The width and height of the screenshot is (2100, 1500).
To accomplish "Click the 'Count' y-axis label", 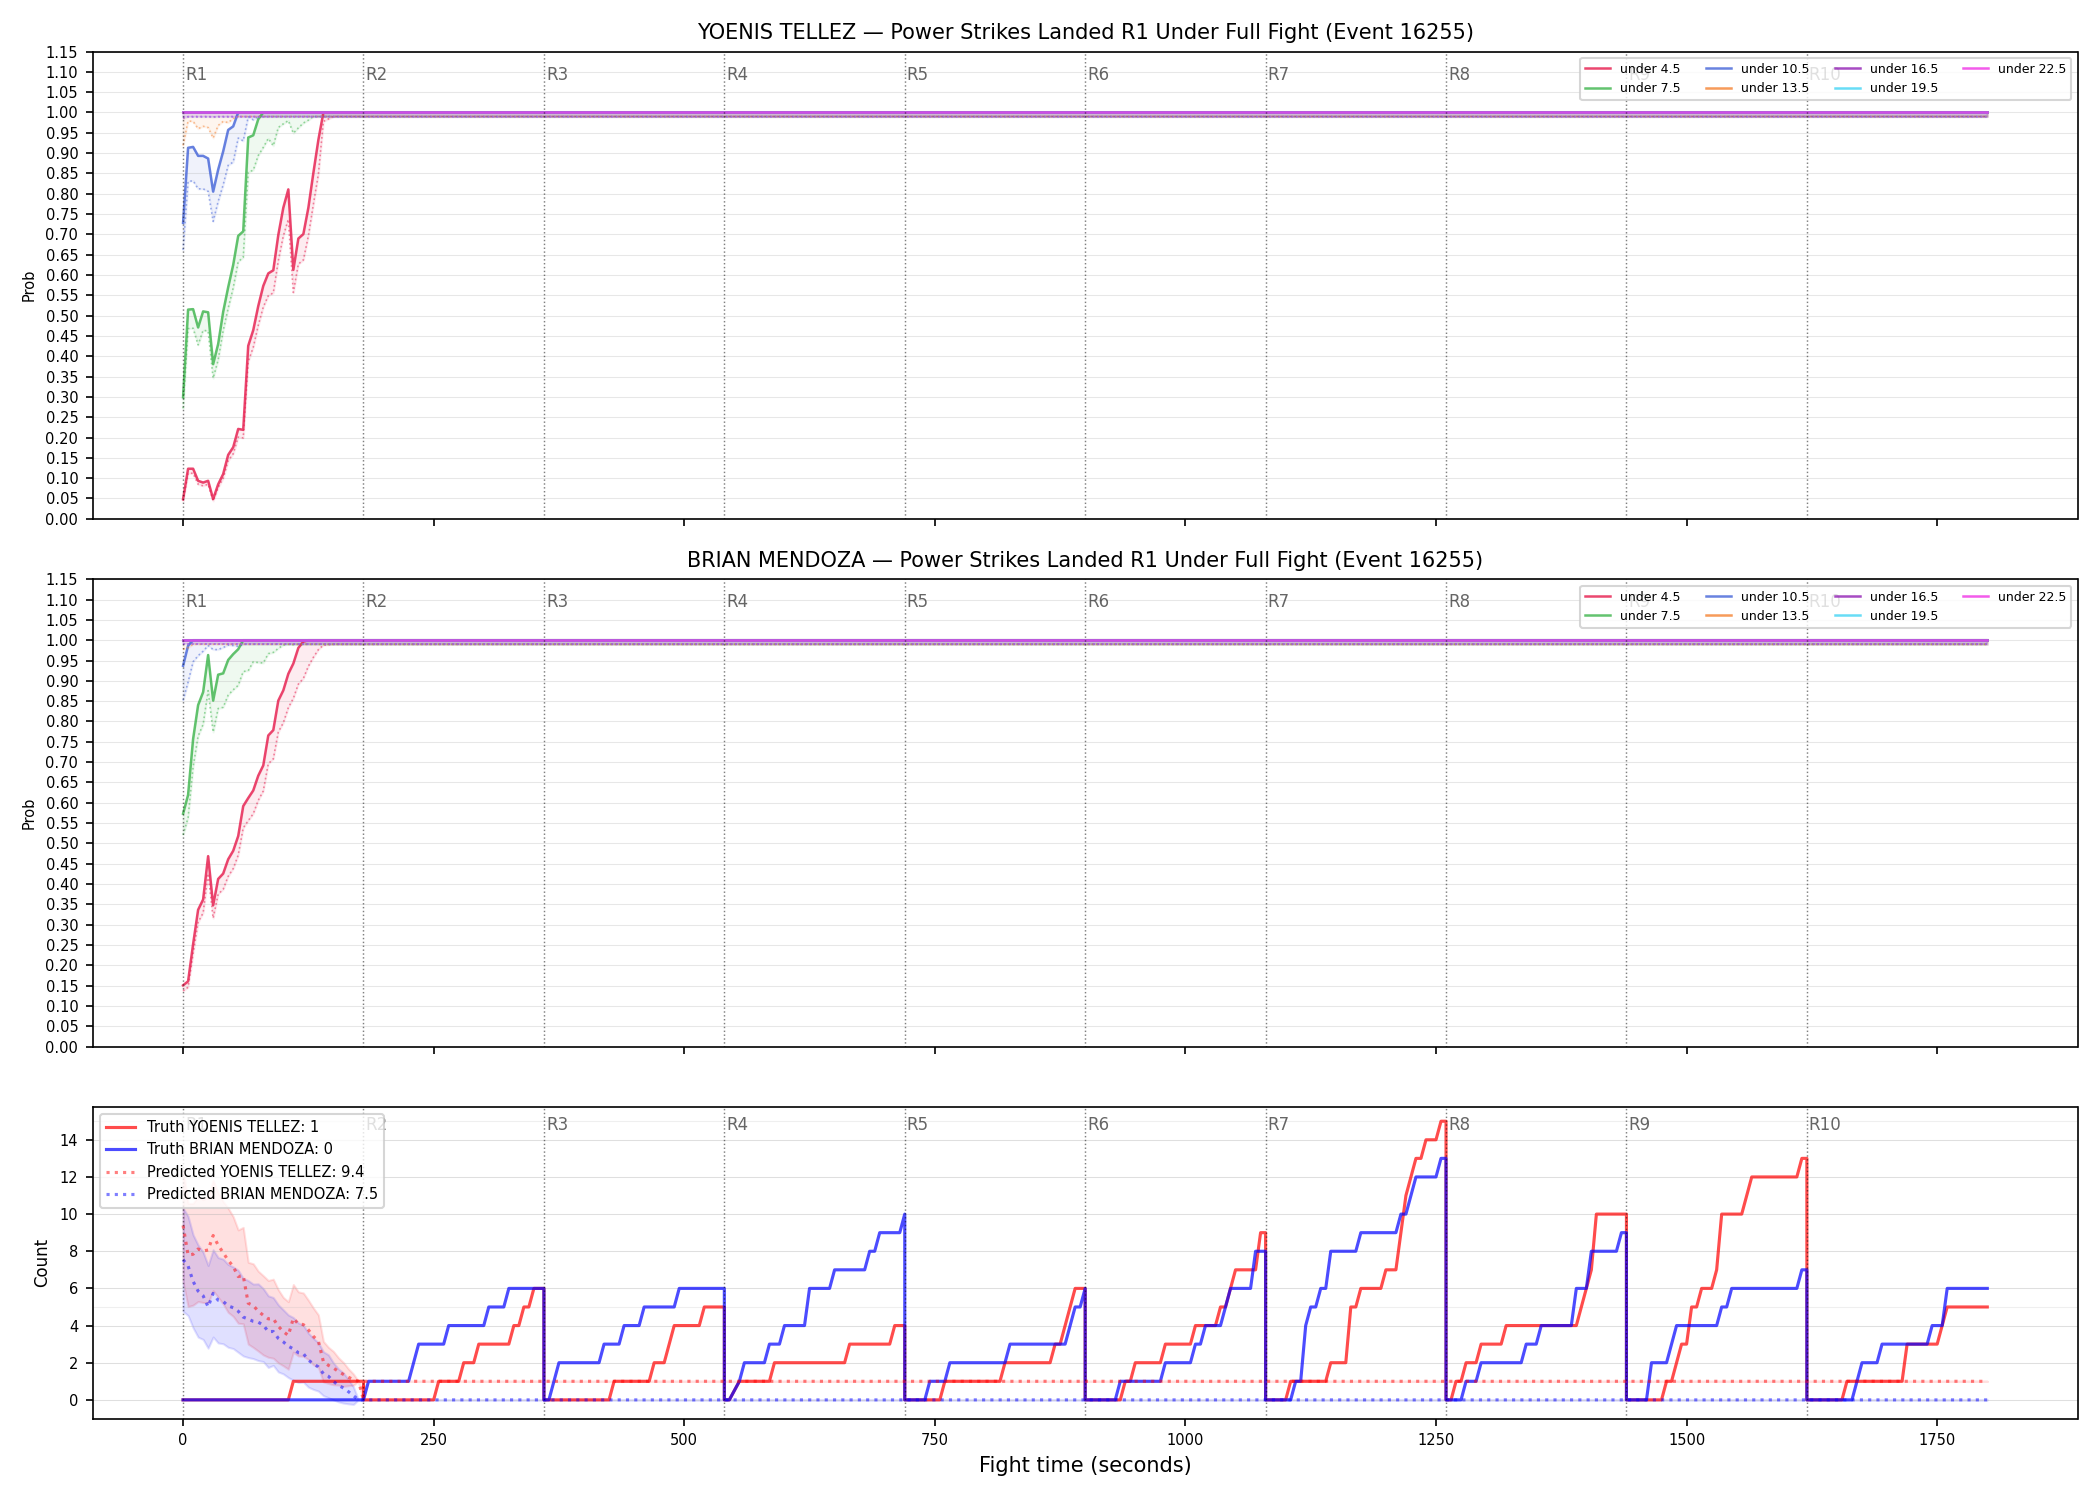I will [x=41, y=1263].
